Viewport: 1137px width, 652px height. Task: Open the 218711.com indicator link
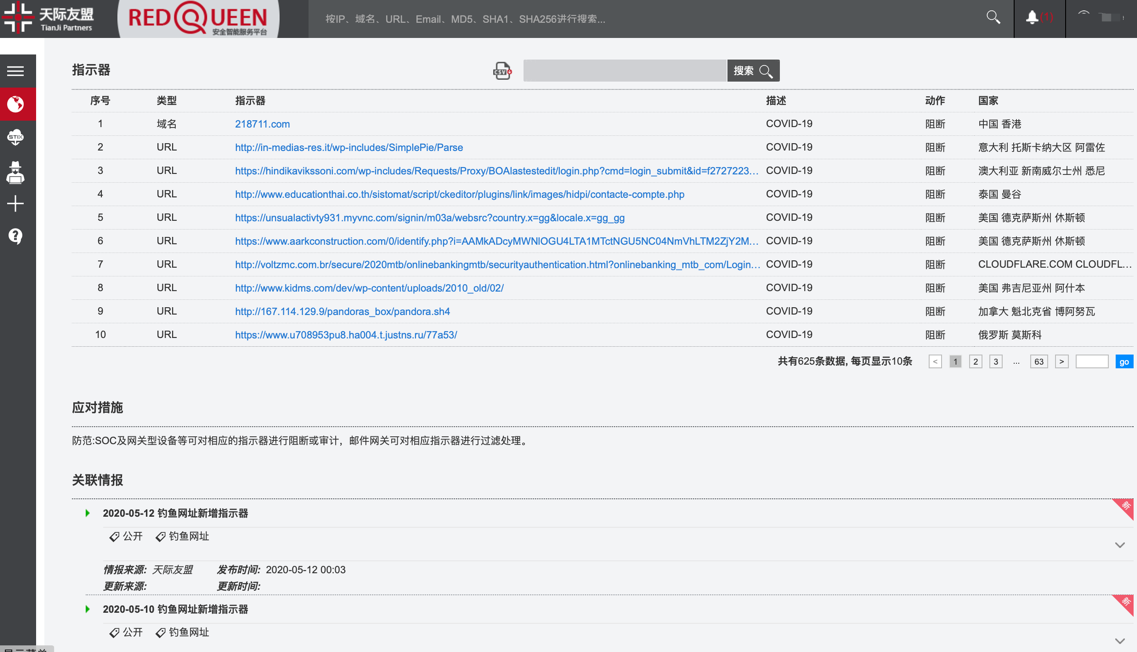tap(262, 124)
